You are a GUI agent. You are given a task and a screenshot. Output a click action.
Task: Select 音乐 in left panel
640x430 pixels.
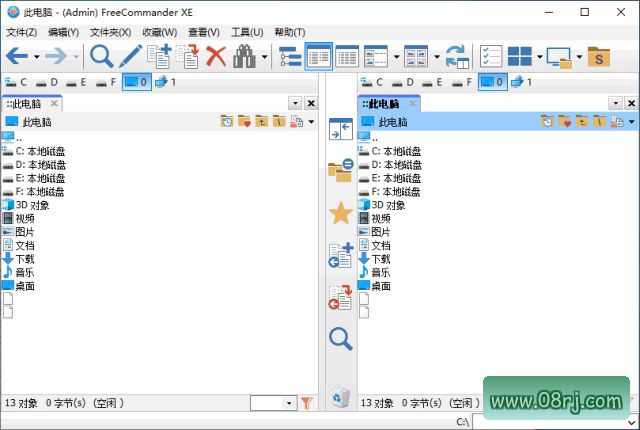18,273
